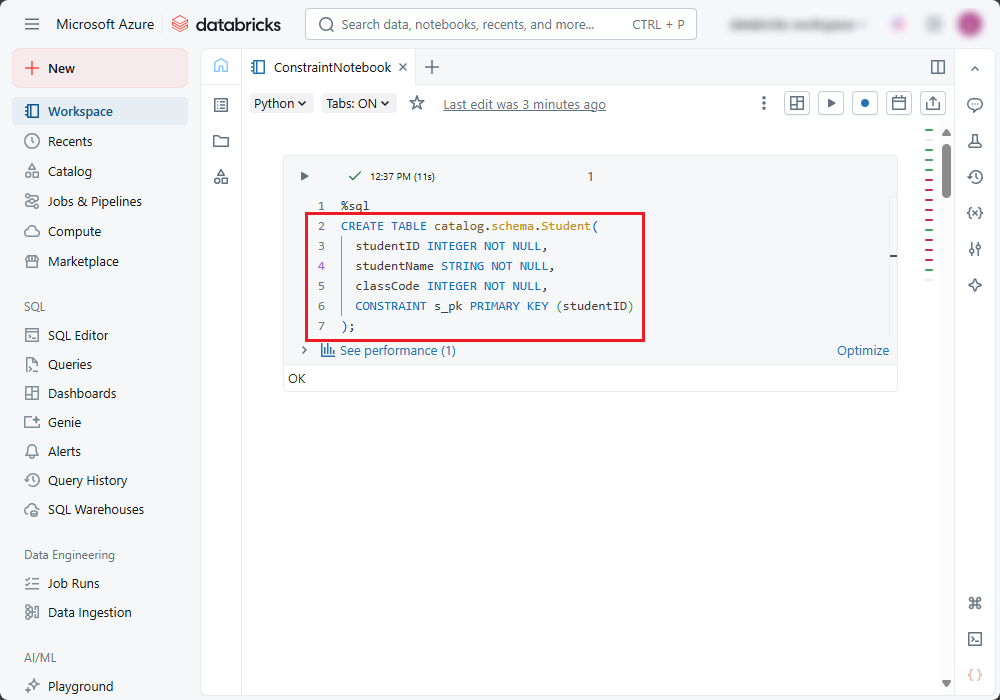The image size is (1000, 700).
Task: Open the notebook schedule calendar icon
Action: coord(899,103)
